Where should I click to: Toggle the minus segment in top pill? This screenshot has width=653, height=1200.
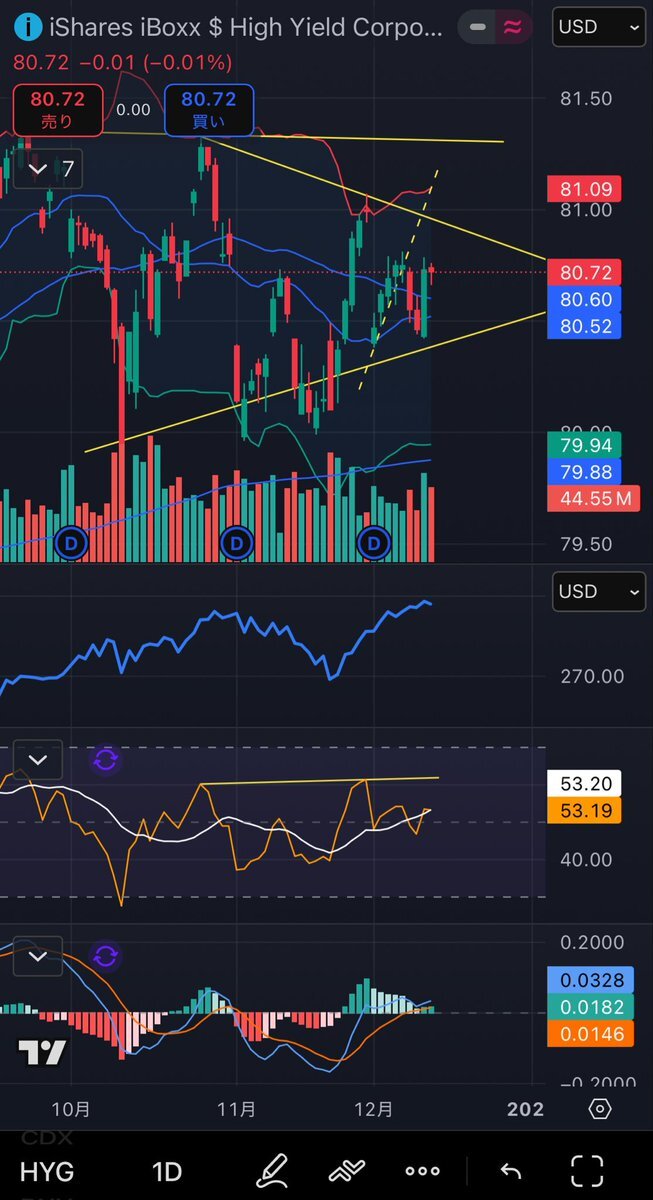(478, 27)
